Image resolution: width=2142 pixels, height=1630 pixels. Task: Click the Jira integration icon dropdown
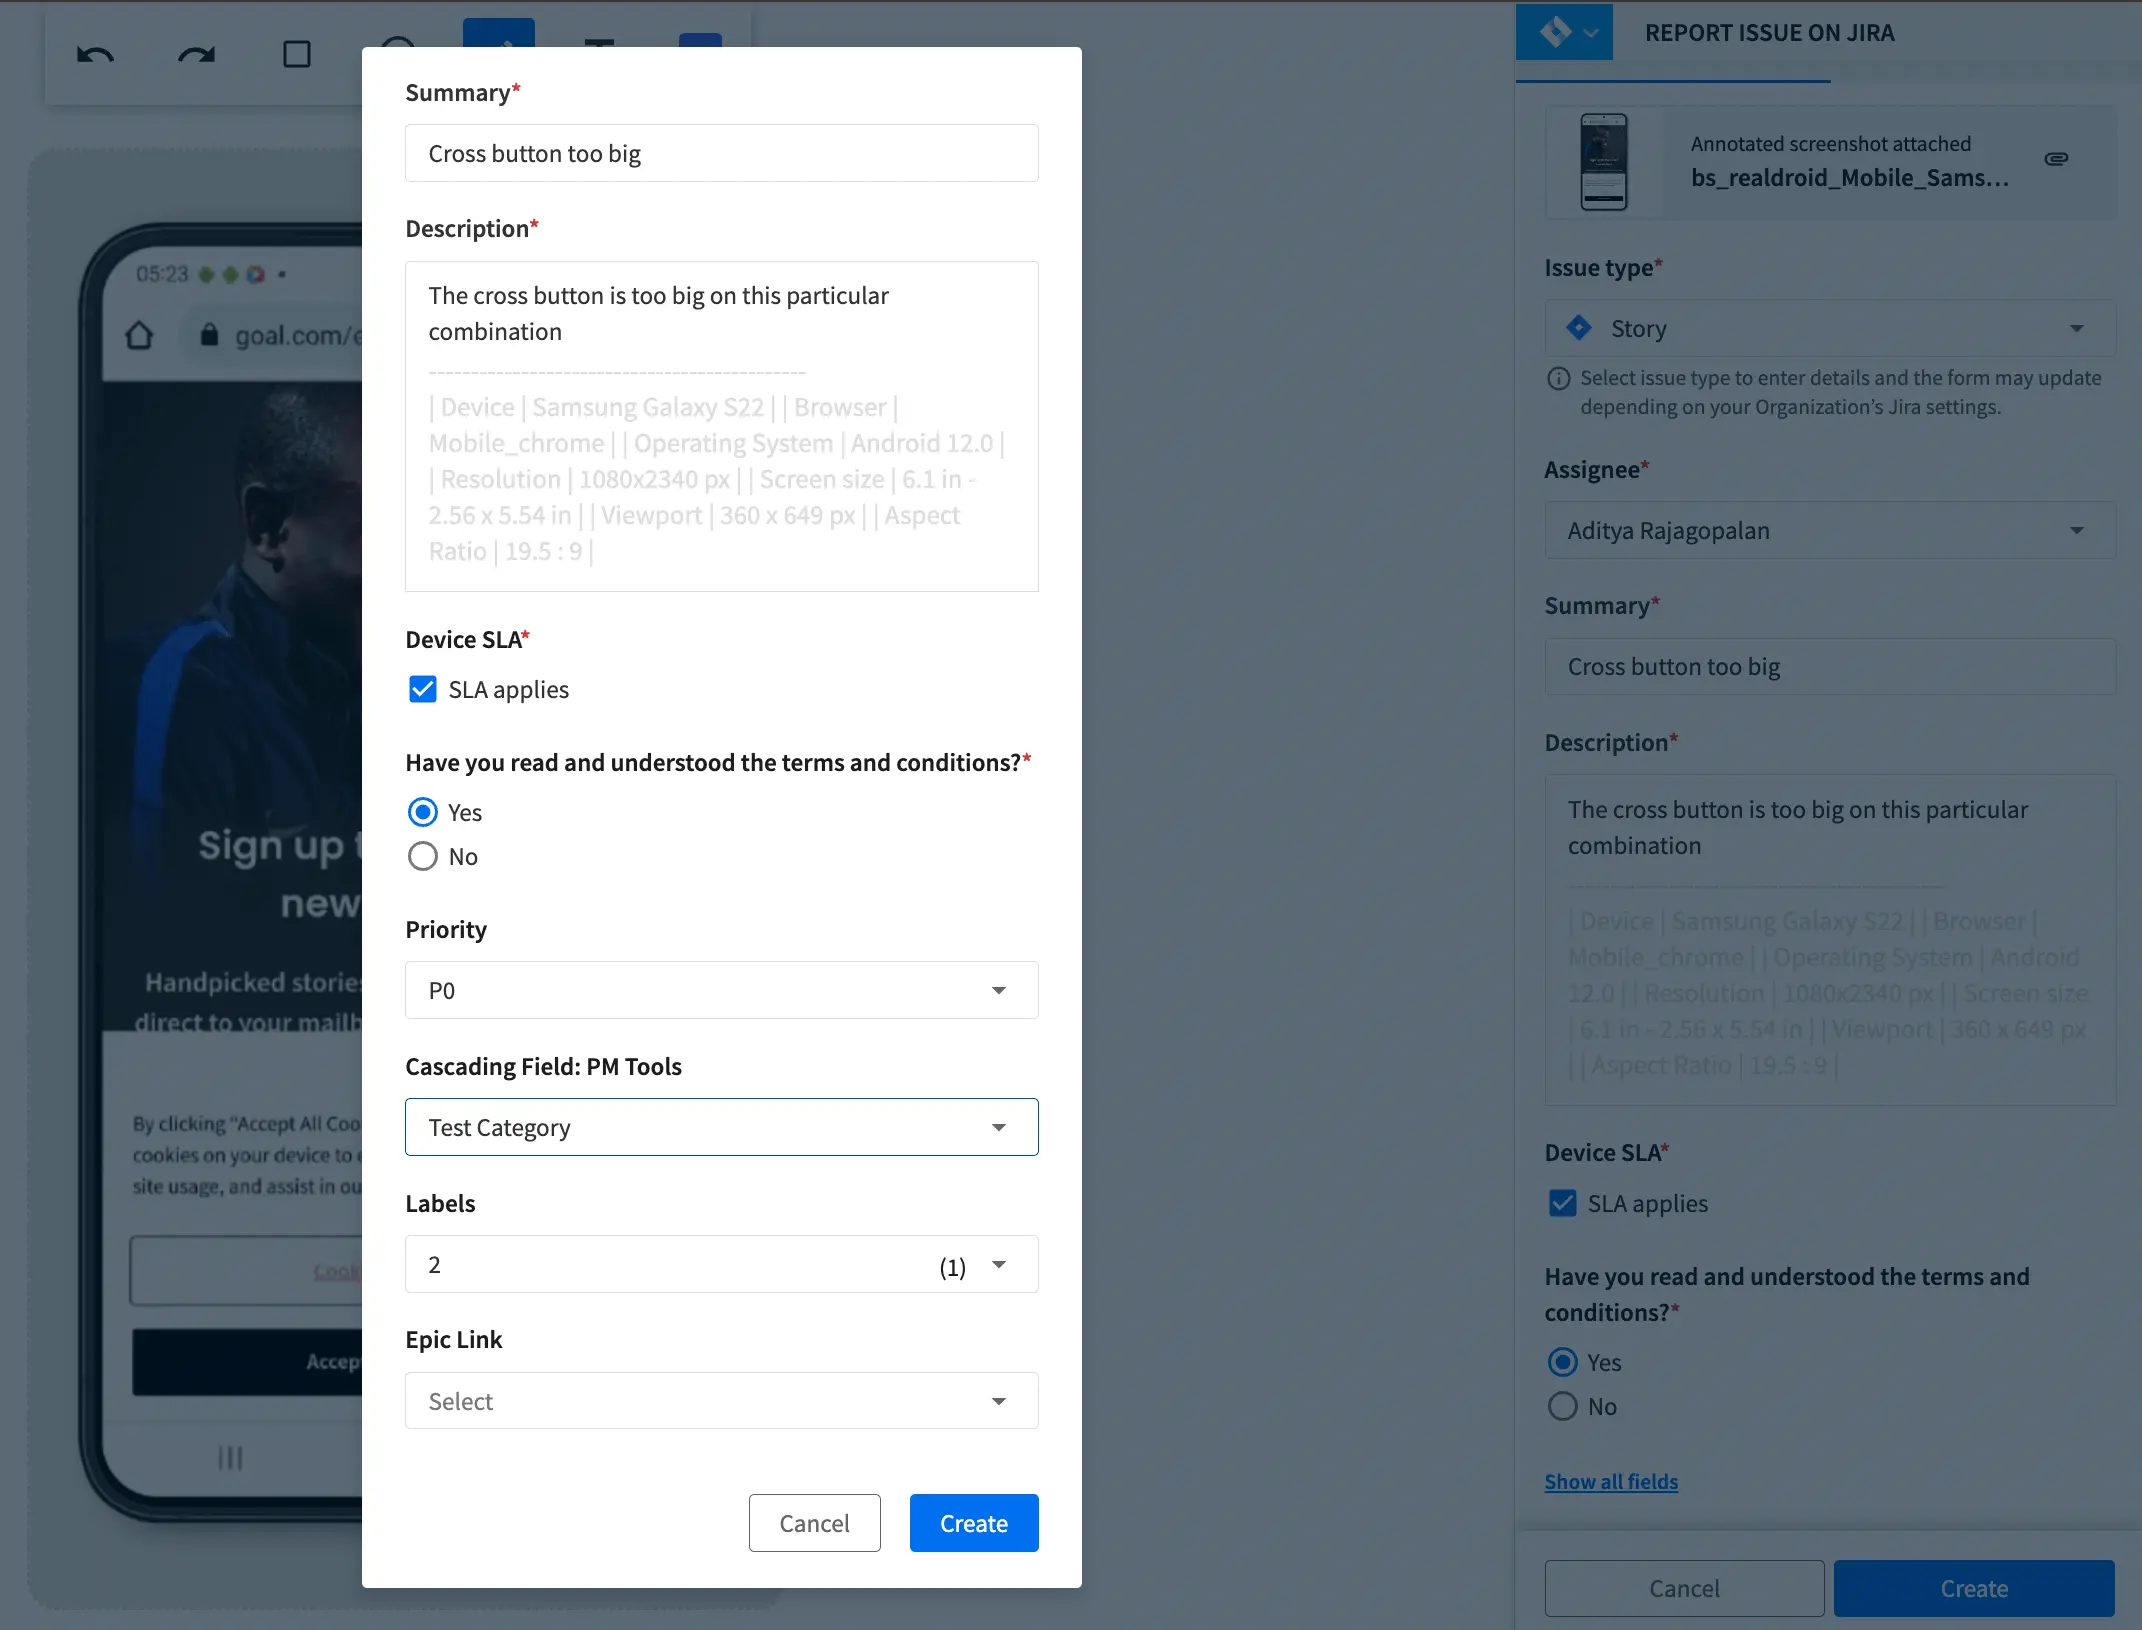[1564, 33]
